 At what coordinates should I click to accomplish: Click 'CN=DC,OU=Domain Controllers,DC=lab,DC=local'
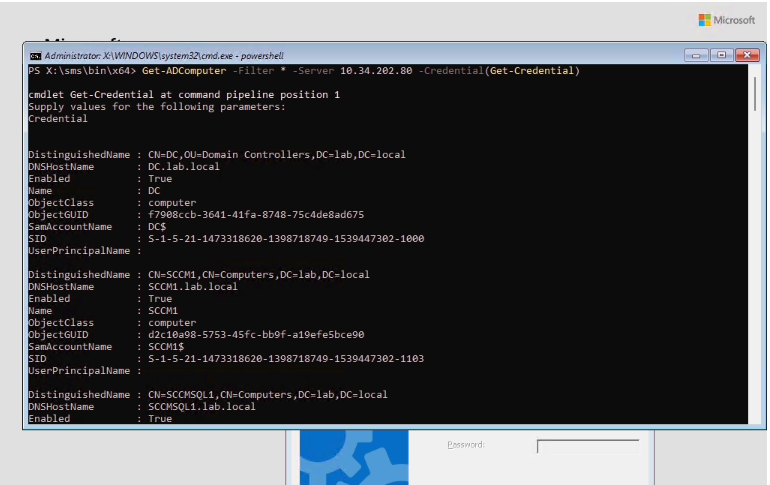(x=277, y=155)
